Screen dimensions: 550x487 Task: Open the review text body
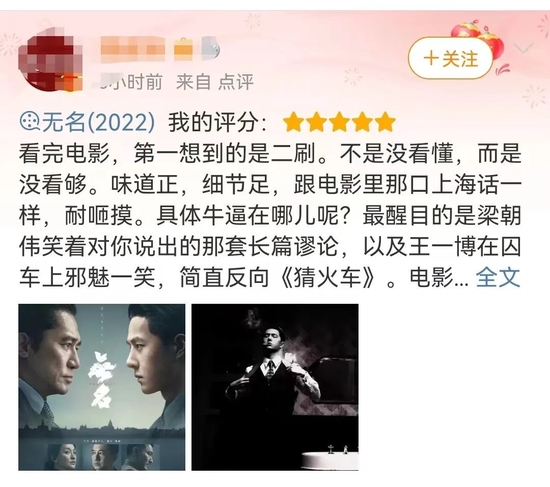269,215
